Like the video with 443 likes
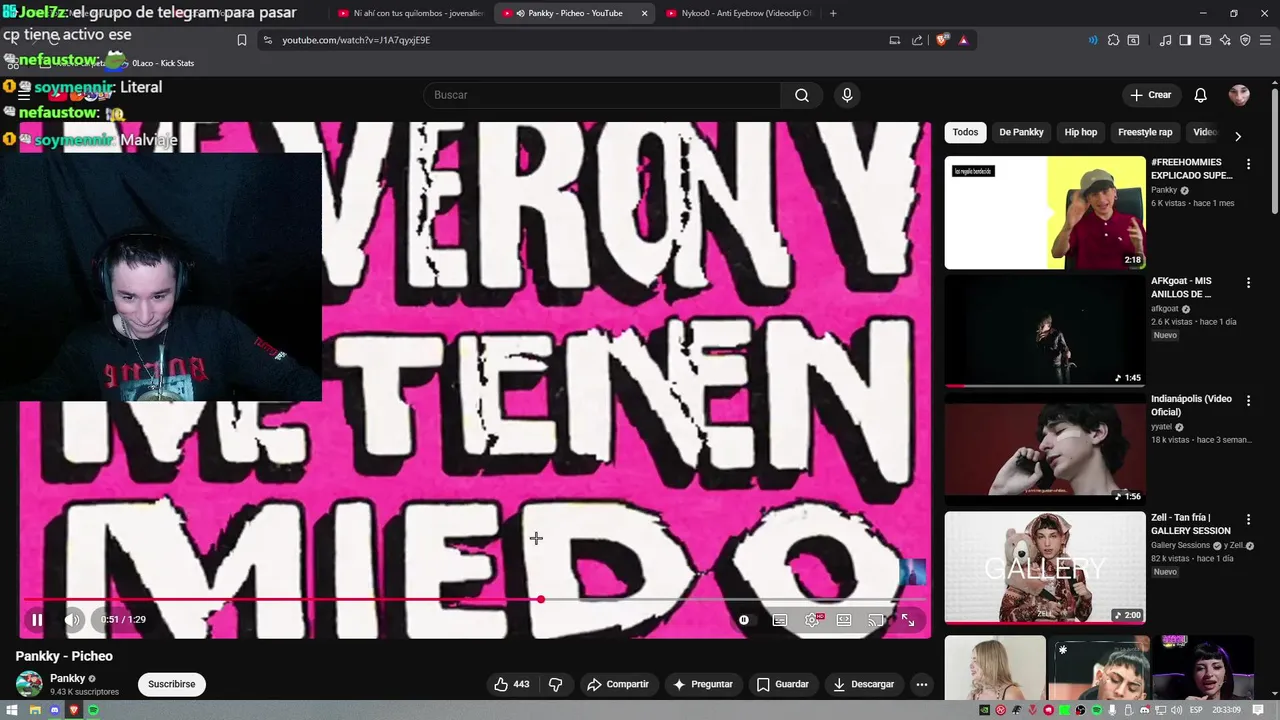1280x720 pixels. pyautogui.click(x=511, y=684)
